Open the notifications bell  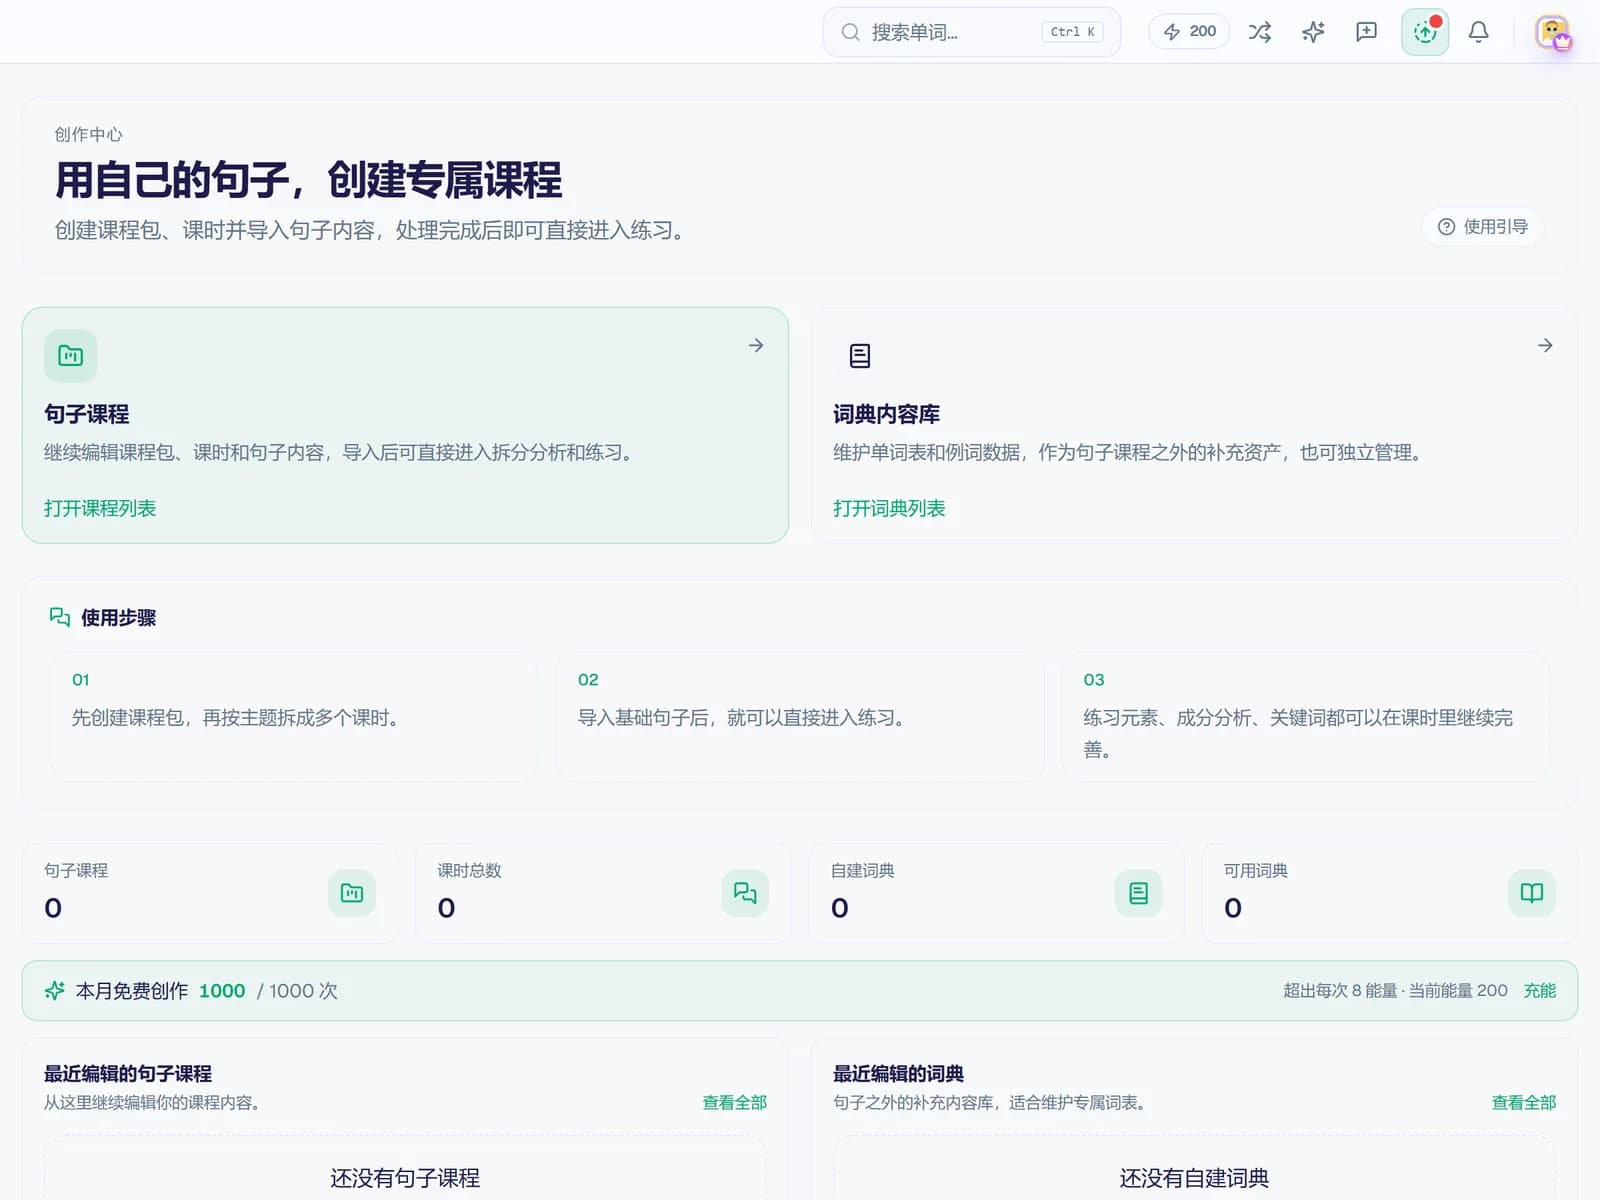click(x=1478, y=32)
